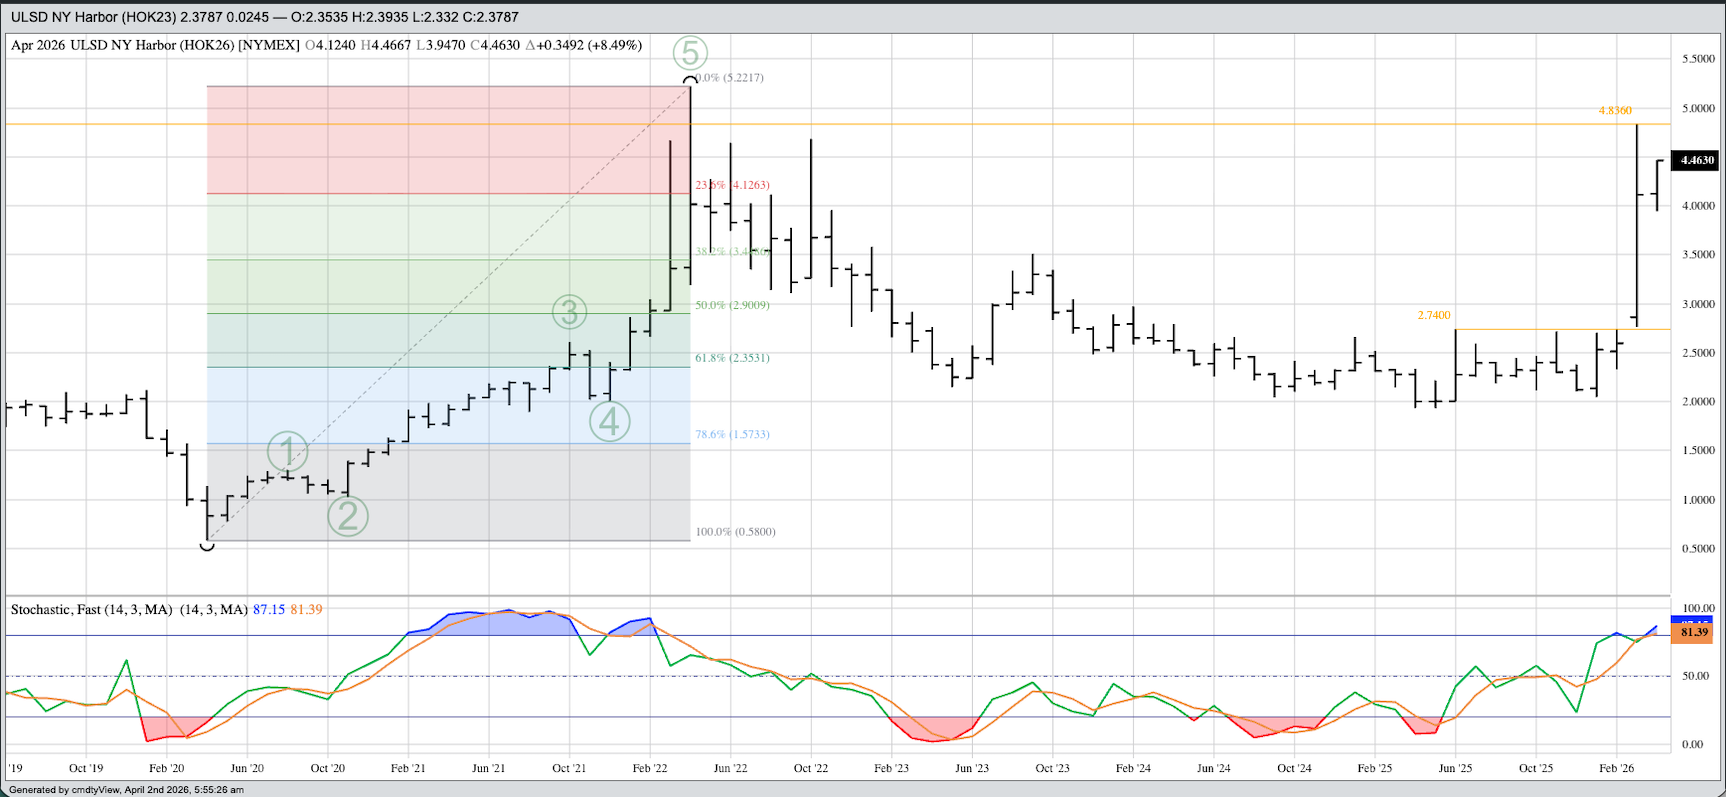
Task: Click the Apr 2026 ULSD NY Harbor title
Action: pos(155,45)
